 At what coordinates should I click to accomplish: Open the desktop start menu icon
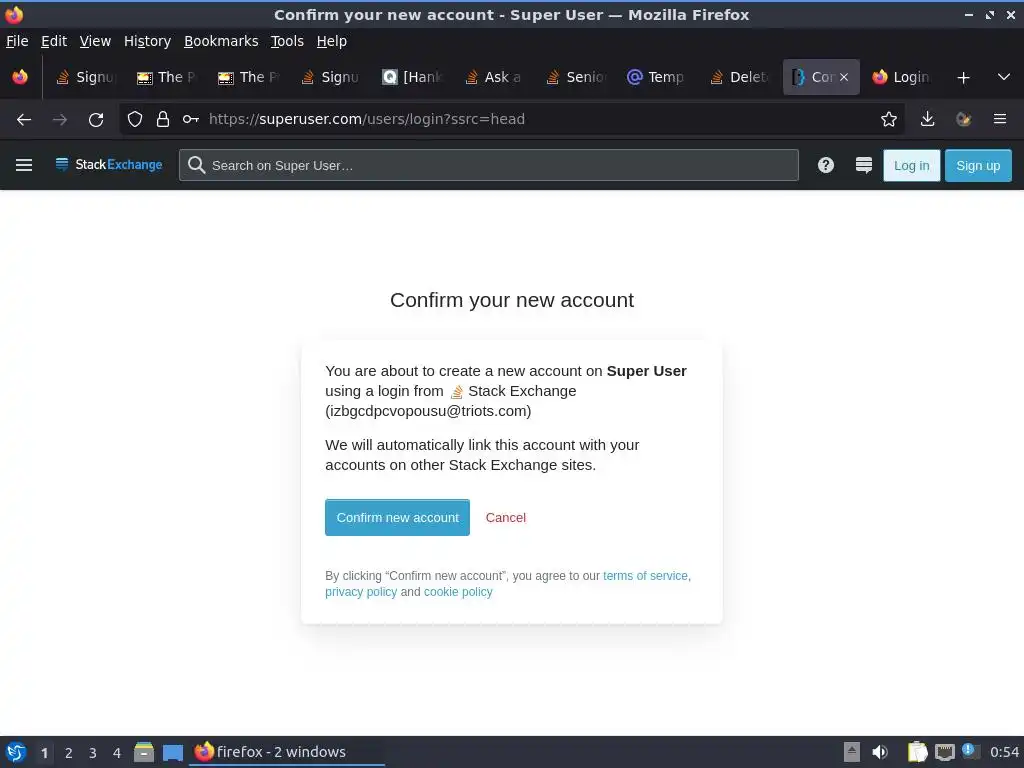pyautogui.click(x=16, y=752)
